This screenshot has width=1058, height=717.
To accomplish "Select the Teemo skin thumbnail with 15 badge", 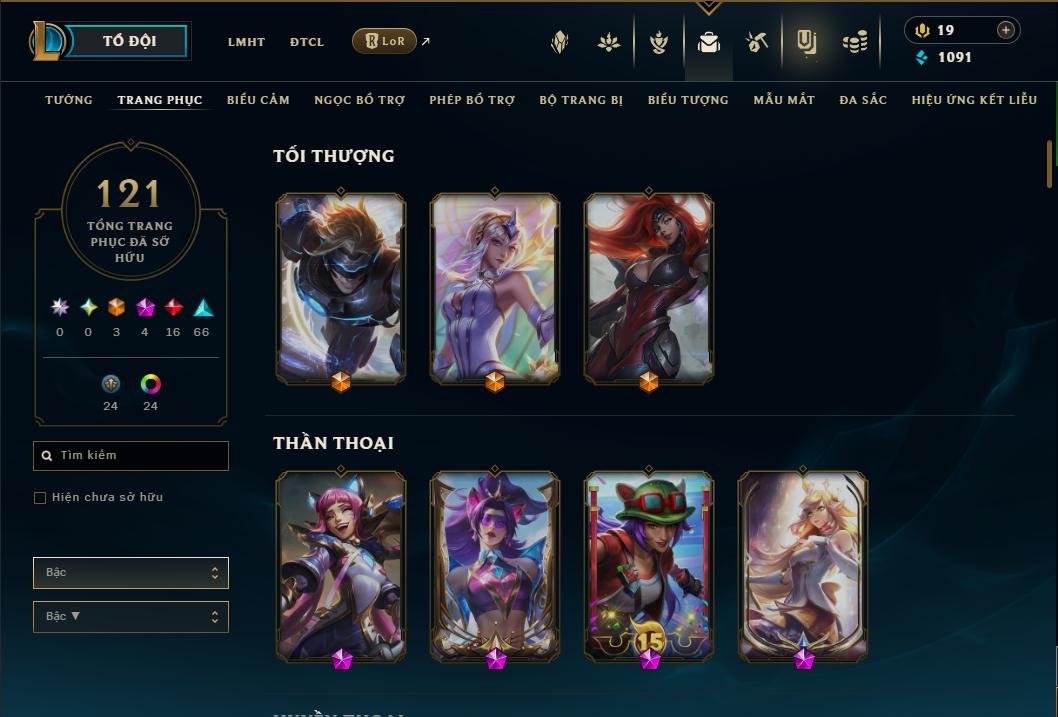I will (x=648, y=566).
